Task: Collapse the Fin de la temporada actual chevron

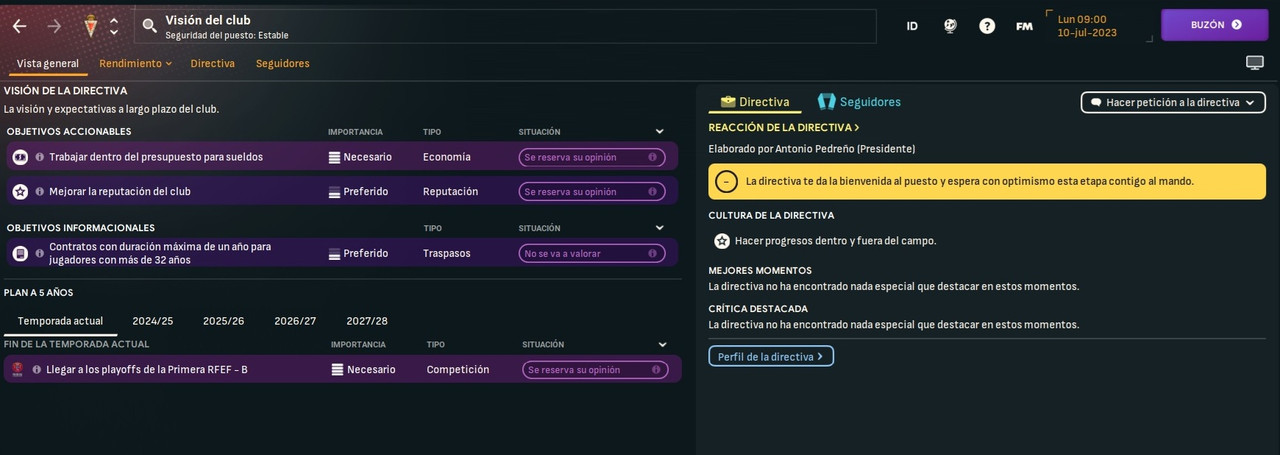Action: (x=662, y=345)
